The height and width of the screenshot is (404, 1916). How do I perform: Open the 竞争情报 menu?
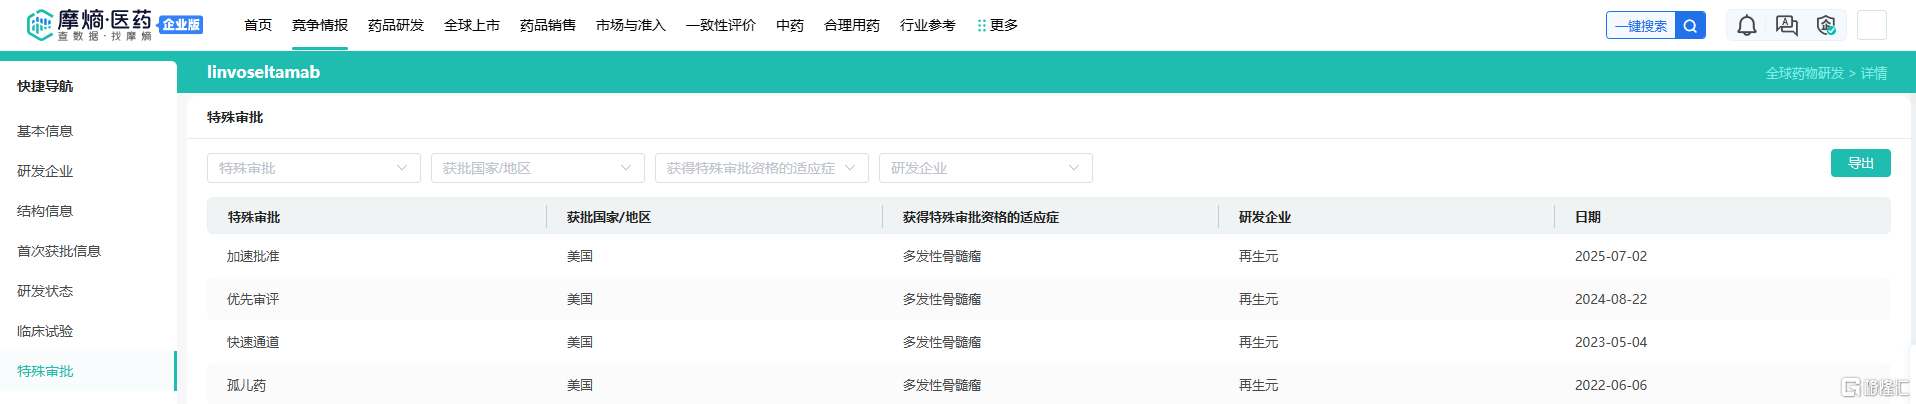click(320, 25)
